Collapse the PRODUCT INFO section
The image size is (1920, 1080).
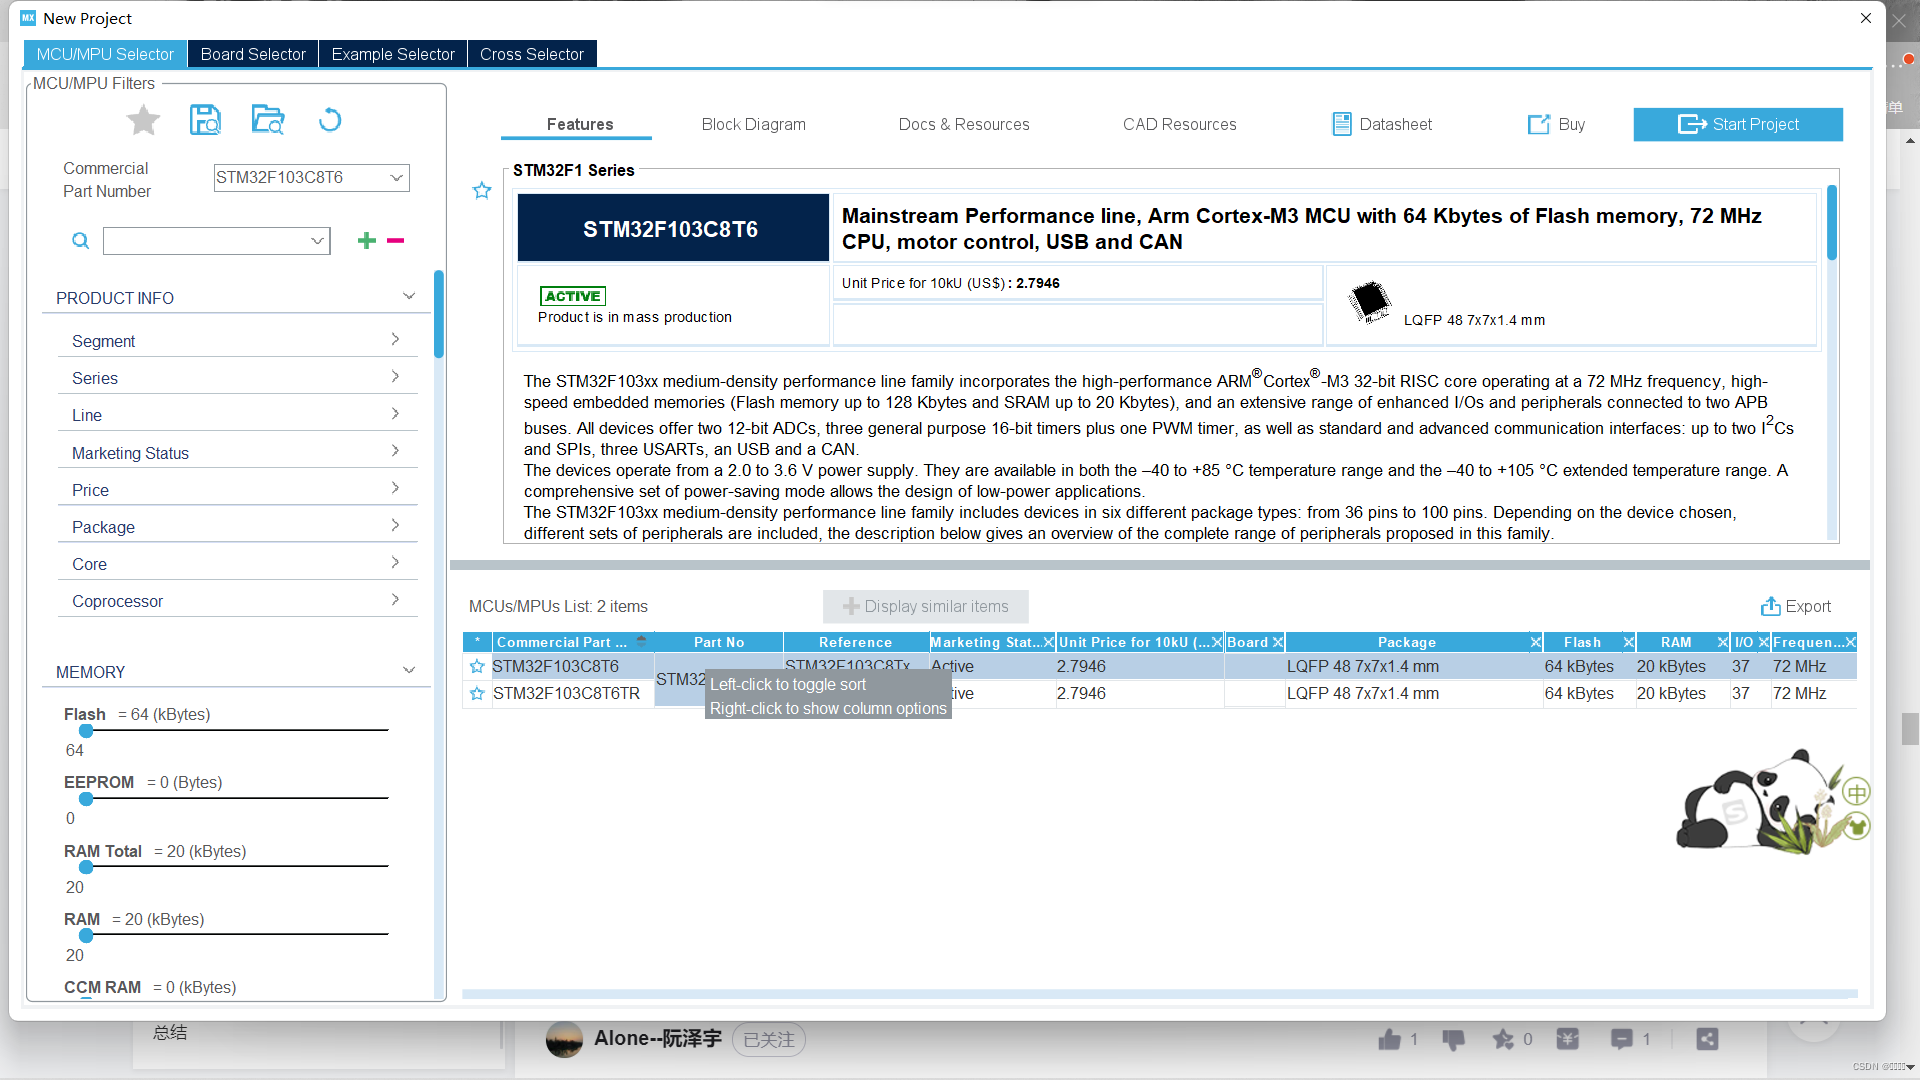coord(408,296)
